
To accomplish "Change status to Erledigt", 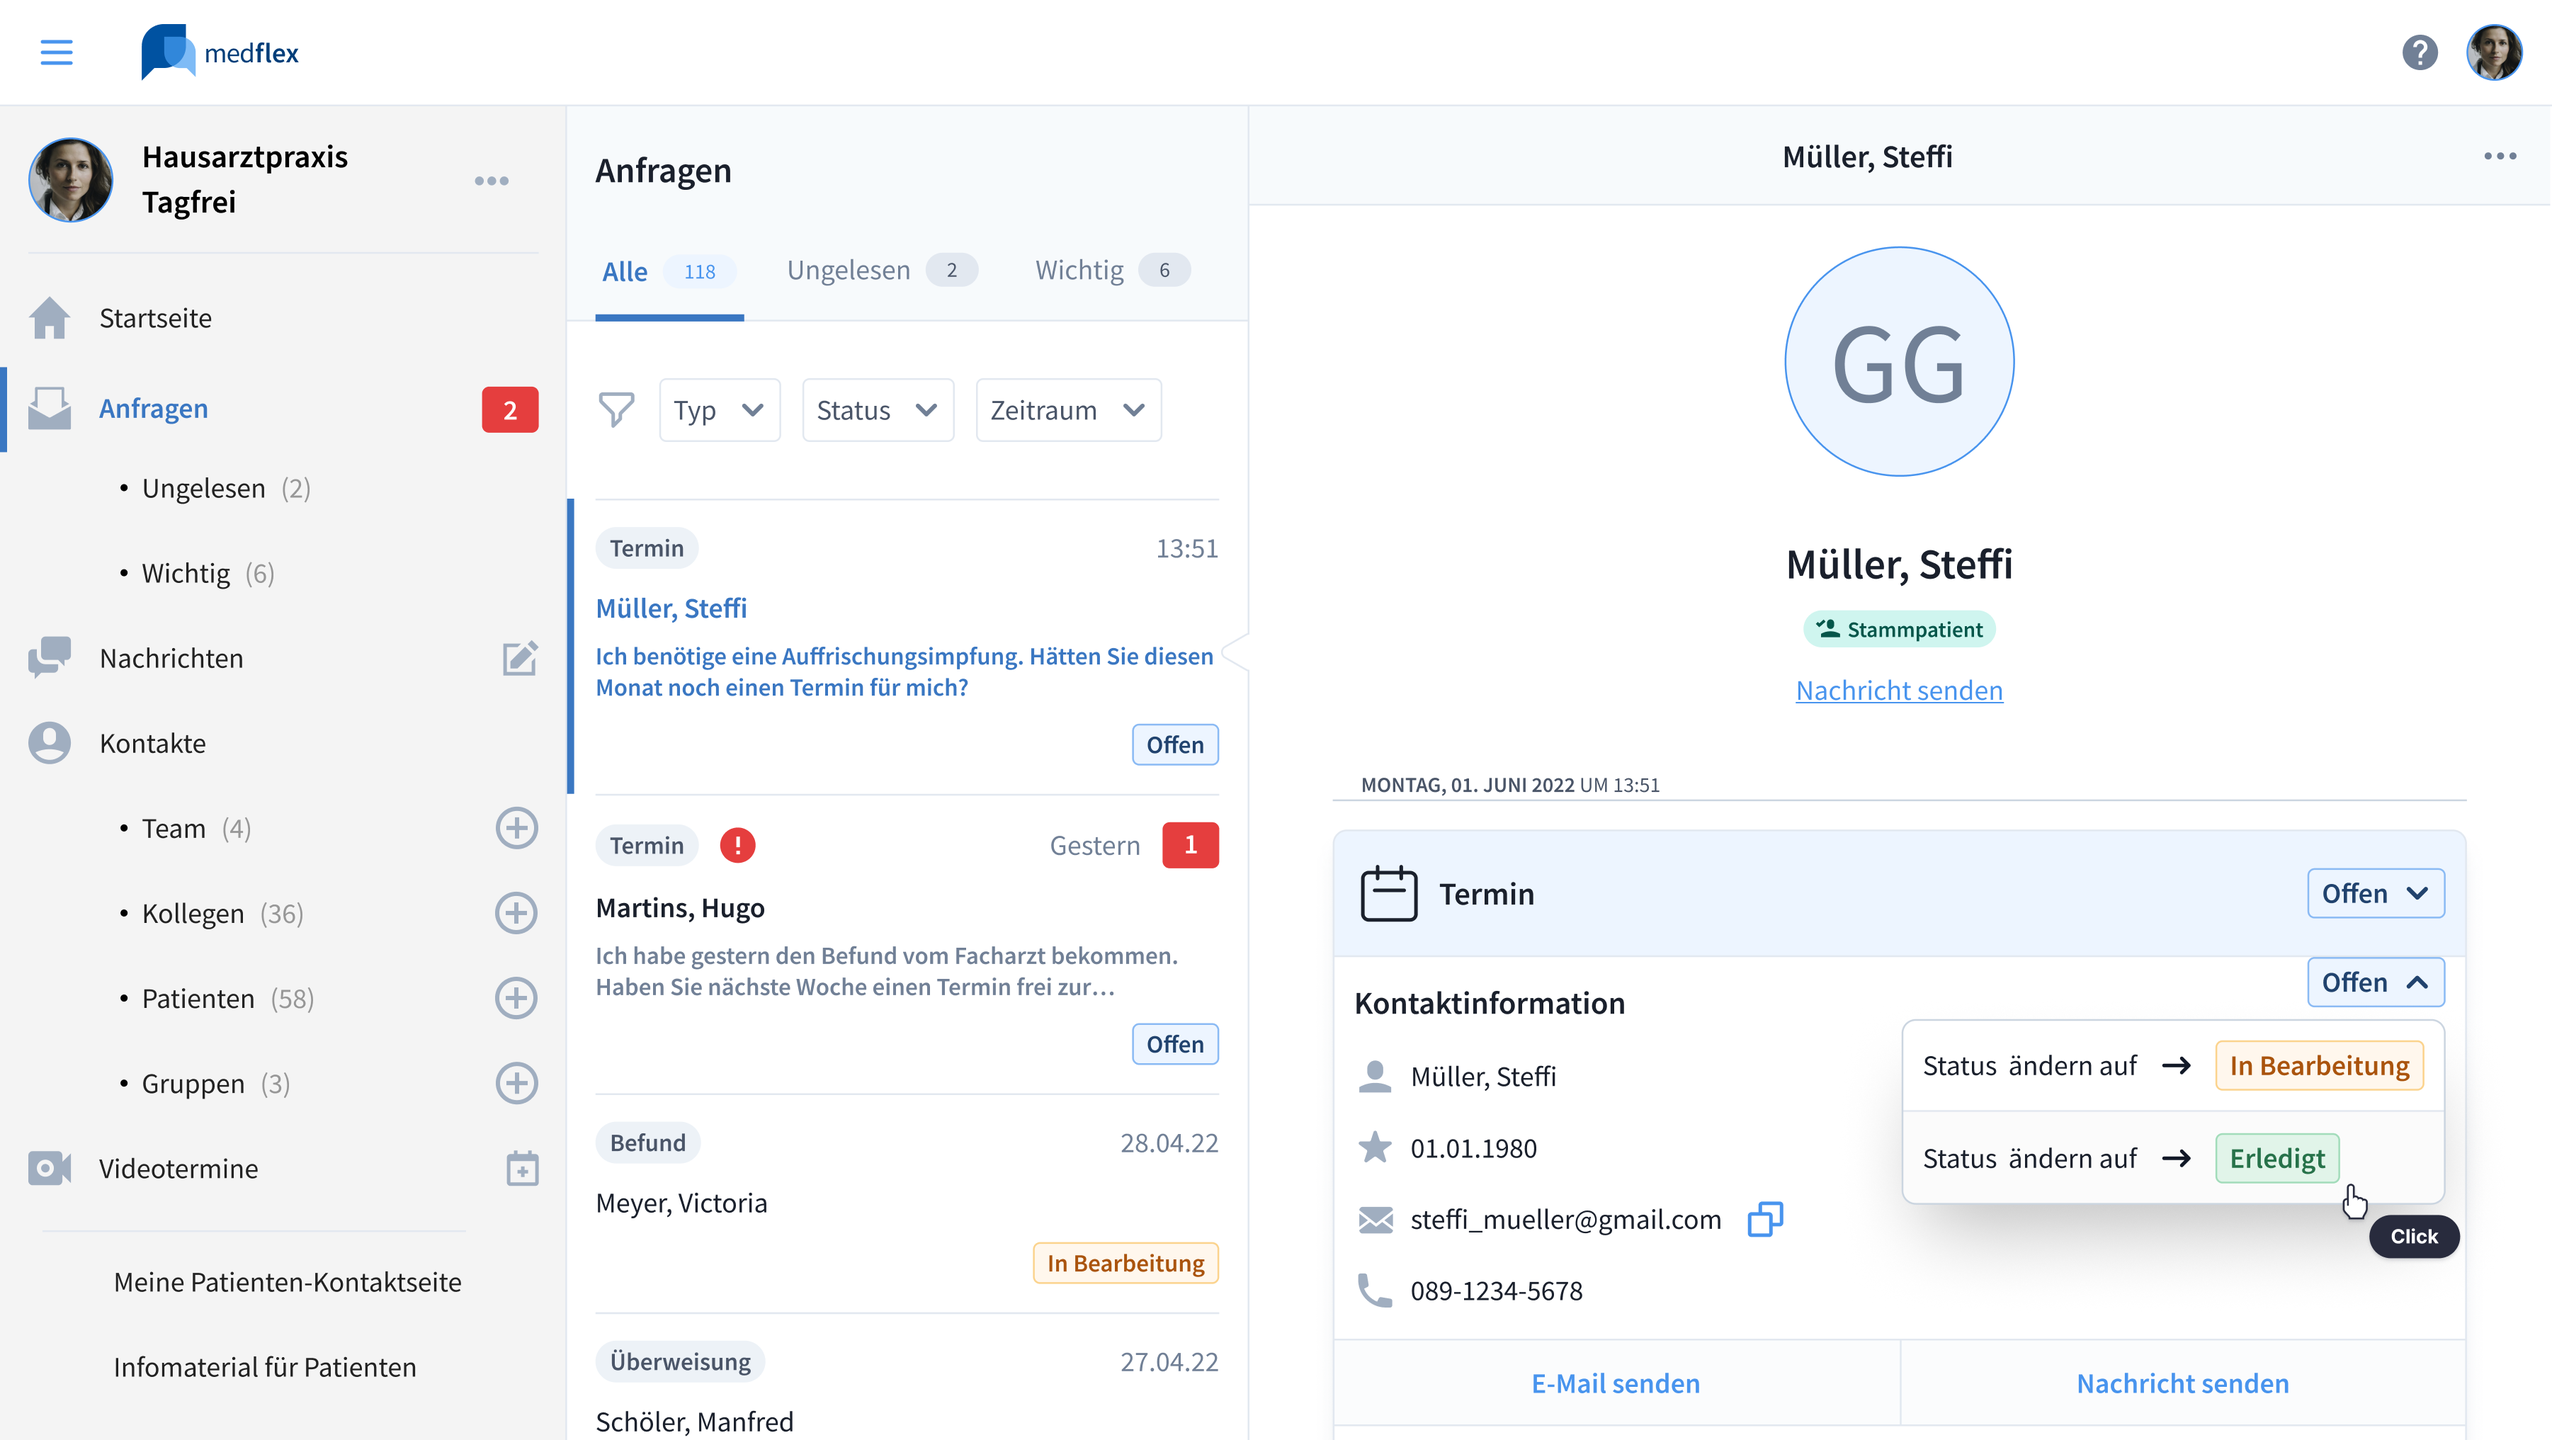I will [x=2276, y=1158].
